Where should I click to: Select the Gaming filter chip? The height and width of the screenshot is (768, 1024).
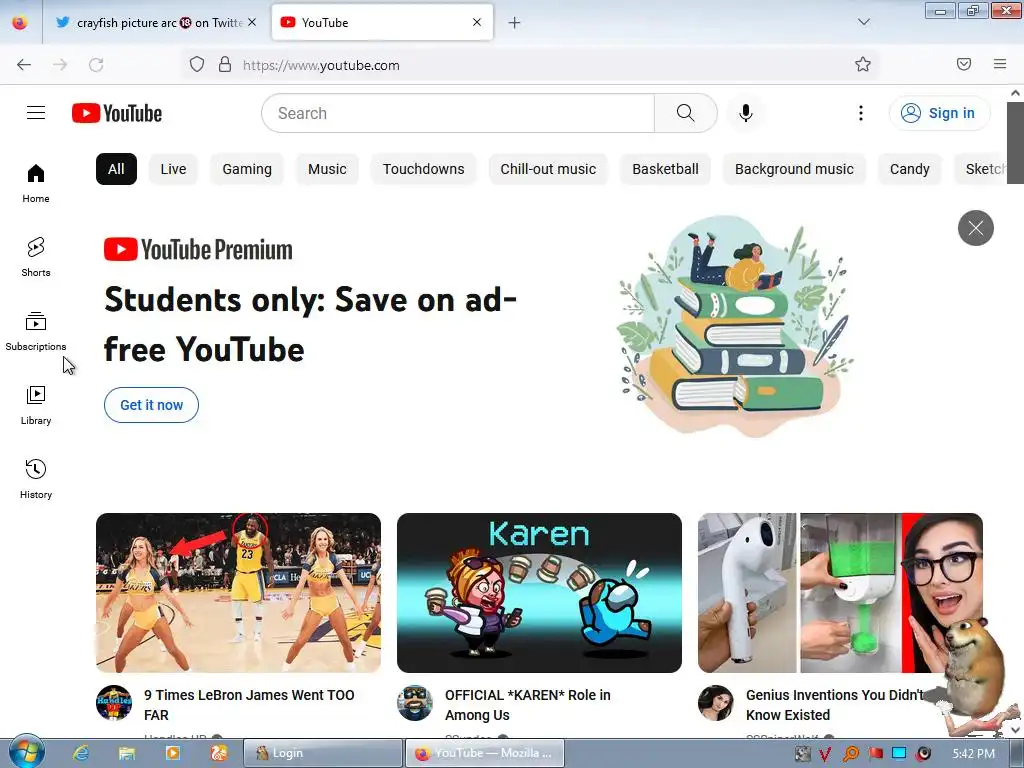click(247, 169)
